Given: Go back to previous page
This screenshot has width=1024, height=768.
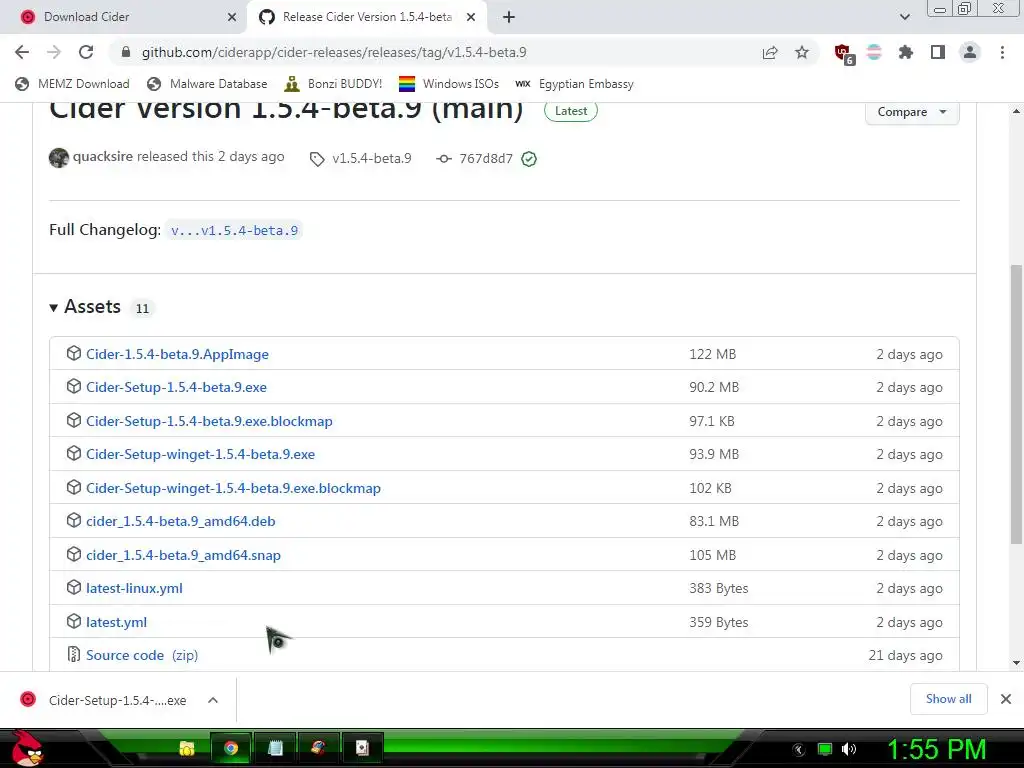Looking at the screenshot, I should (22, 52).
